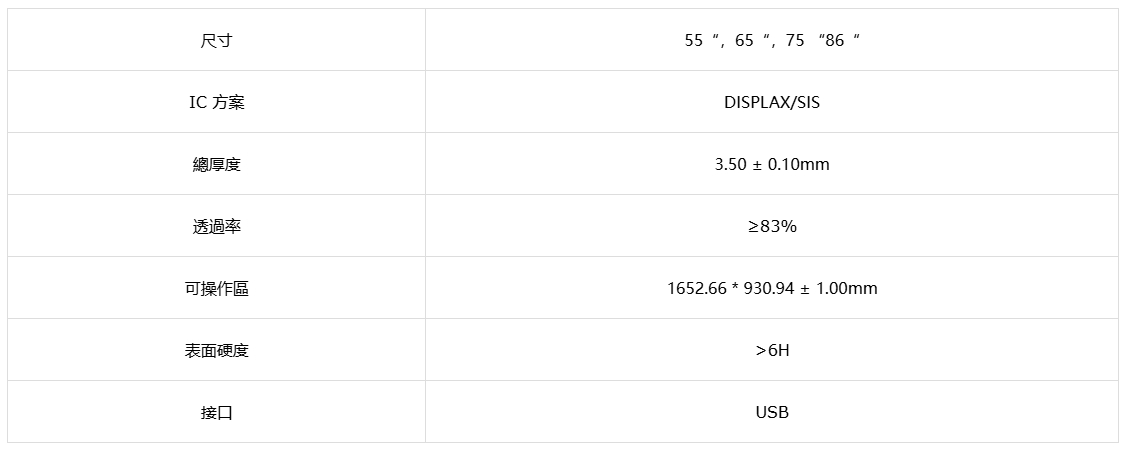Click the 75 inch size text
This screenshot has width=1131, height=455.
795,40
